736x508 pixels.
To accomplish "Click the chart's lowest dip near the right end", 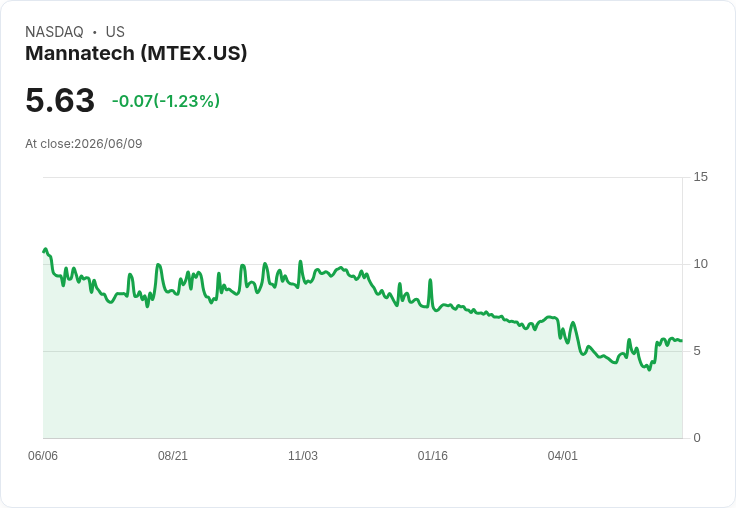I will [650, 369].
